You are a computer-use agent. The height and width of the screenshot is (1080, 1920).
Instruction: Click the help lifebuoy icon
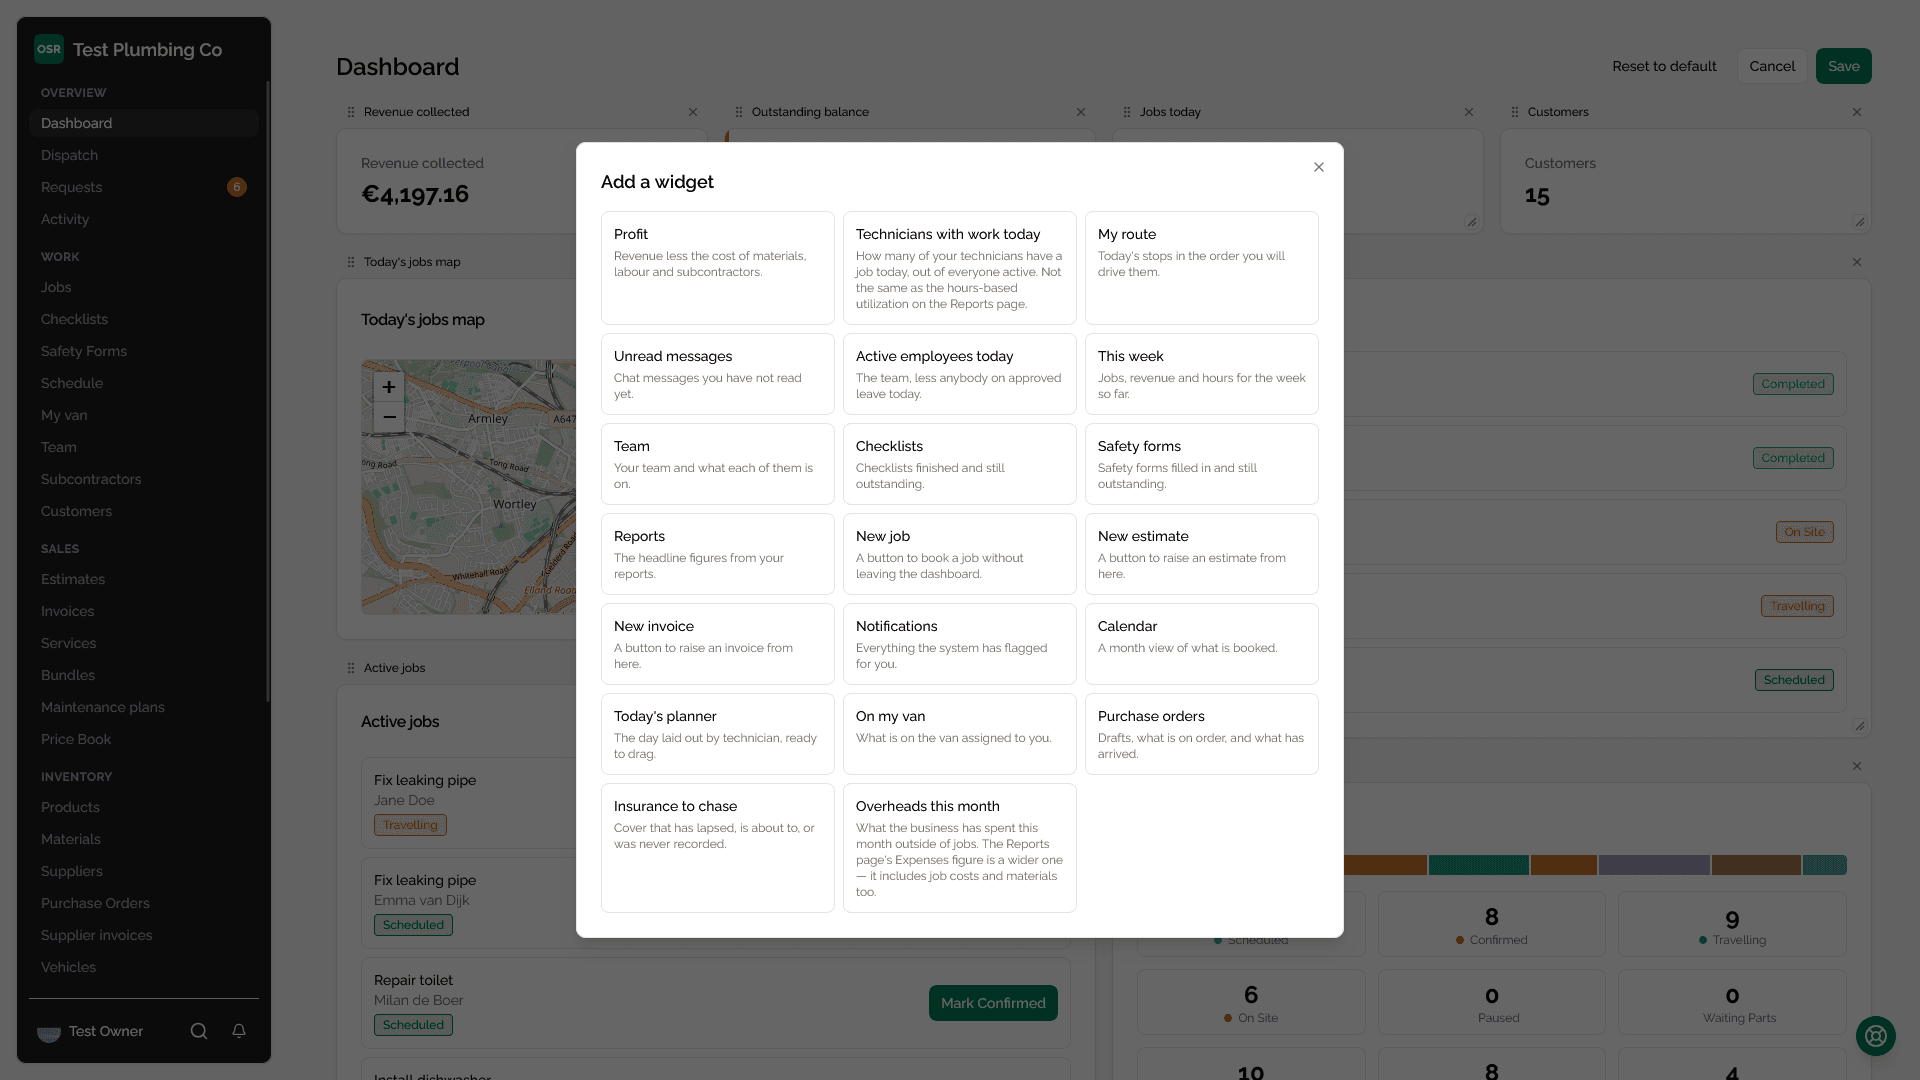point(1875,1036)
